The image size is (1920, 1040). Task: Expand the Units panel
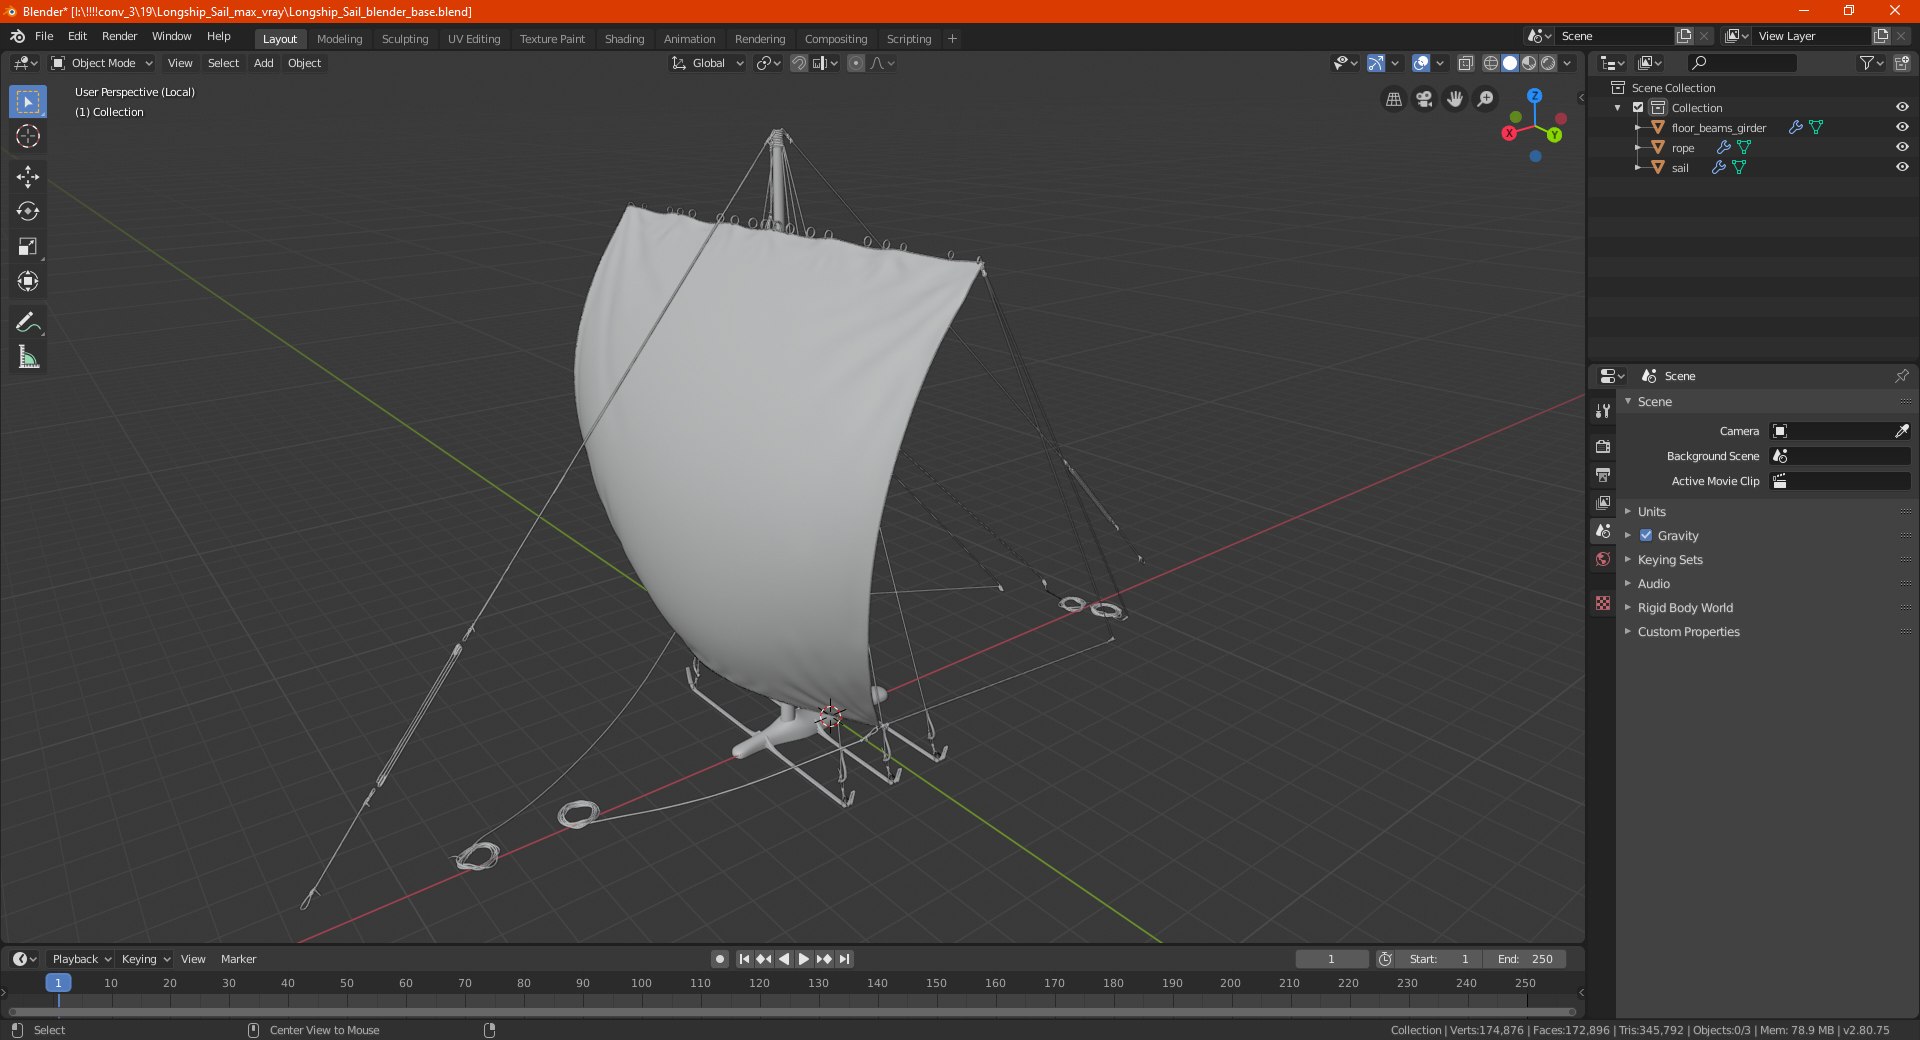(x=1651, y=511)
